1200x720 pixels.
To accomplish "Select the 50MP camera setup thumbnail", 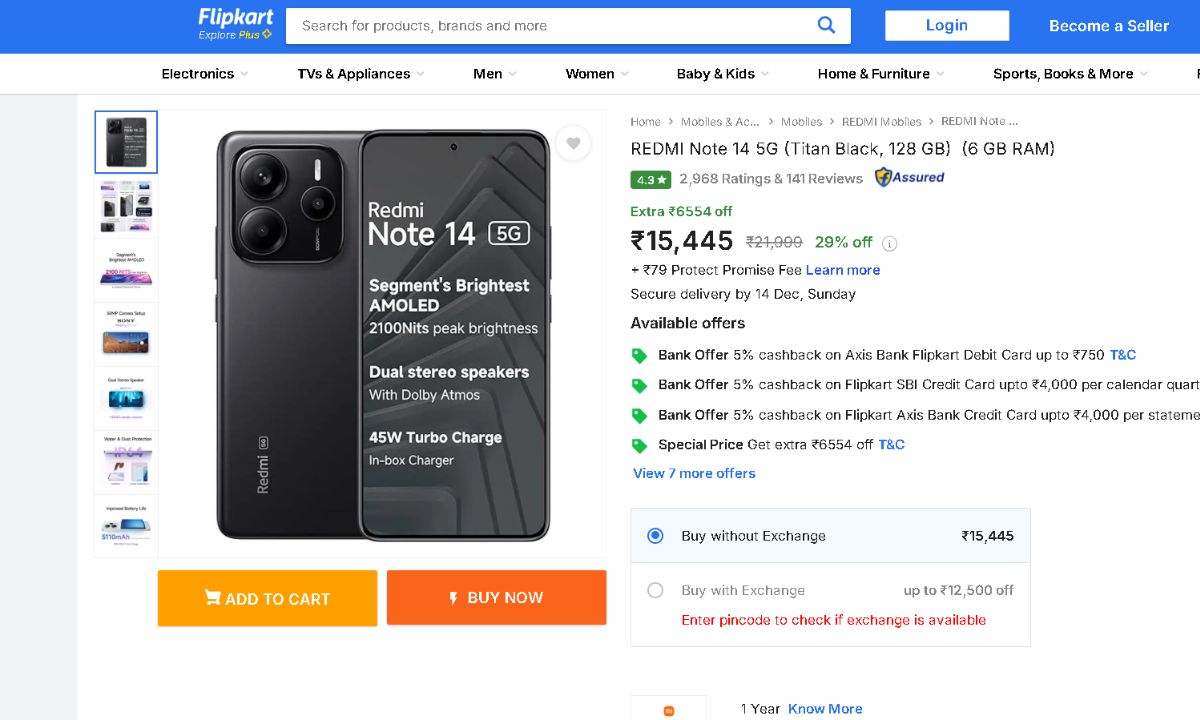I will [126, 335].
